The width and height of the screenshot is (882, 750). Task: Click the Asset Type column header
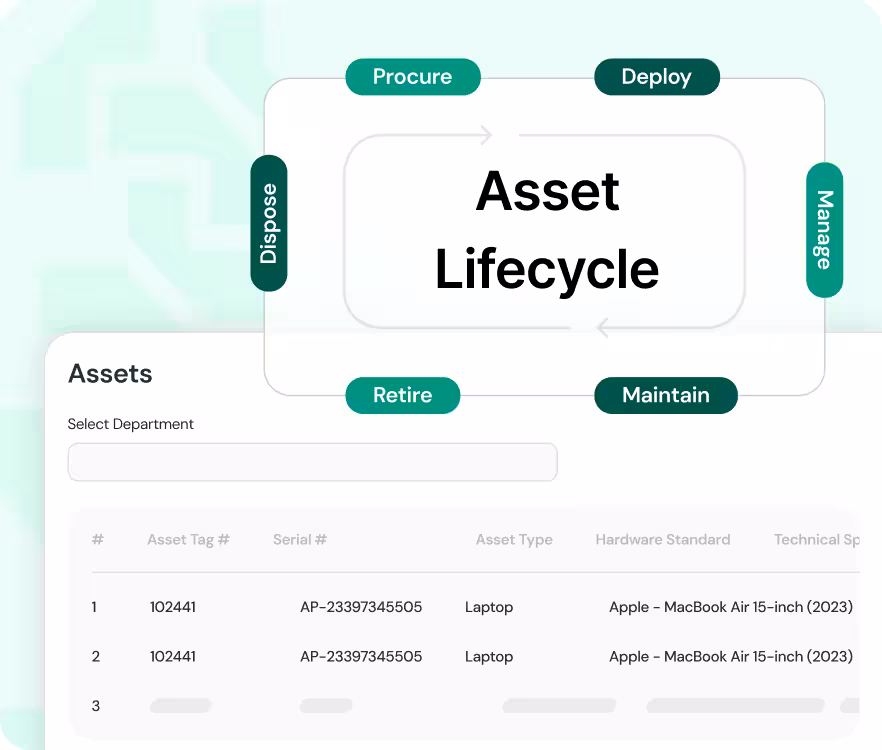[514, 539]
